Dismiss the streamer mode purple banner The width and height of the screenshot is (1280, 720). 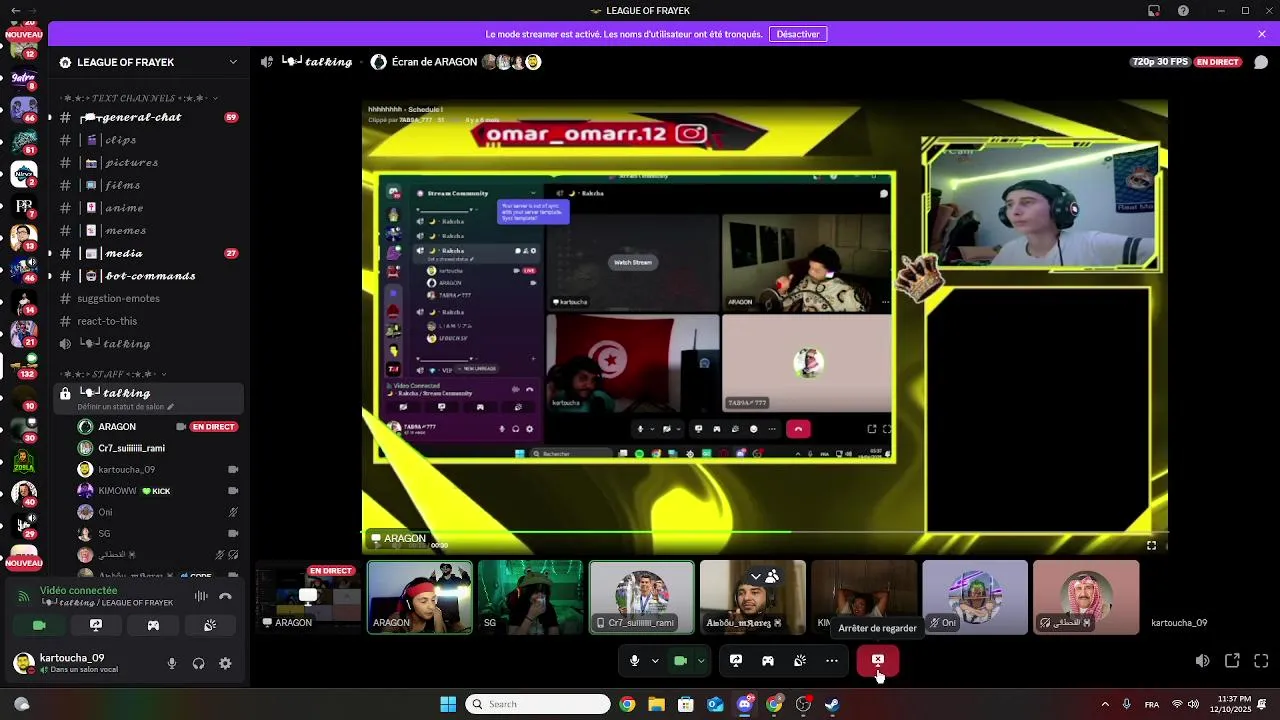point(1262,34)
